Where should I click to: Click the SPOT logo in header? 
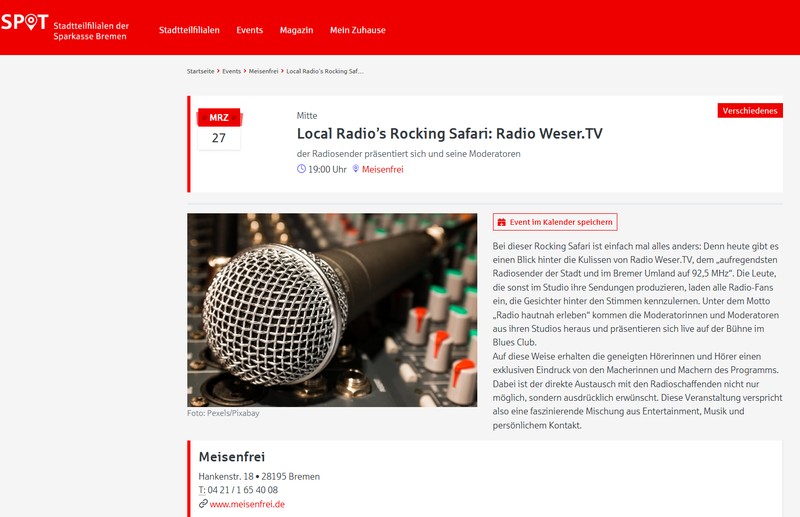pos(24,22)
